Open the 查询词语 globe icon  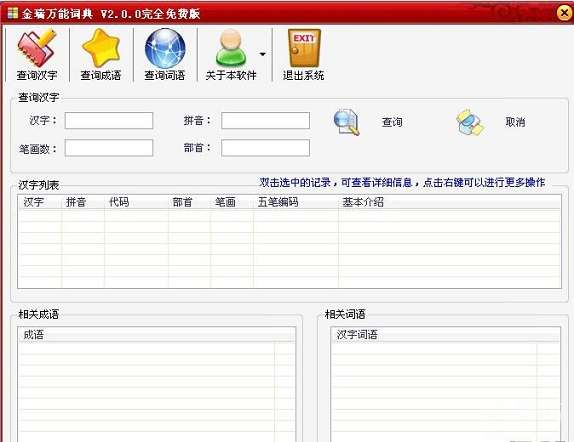point(165,48)
